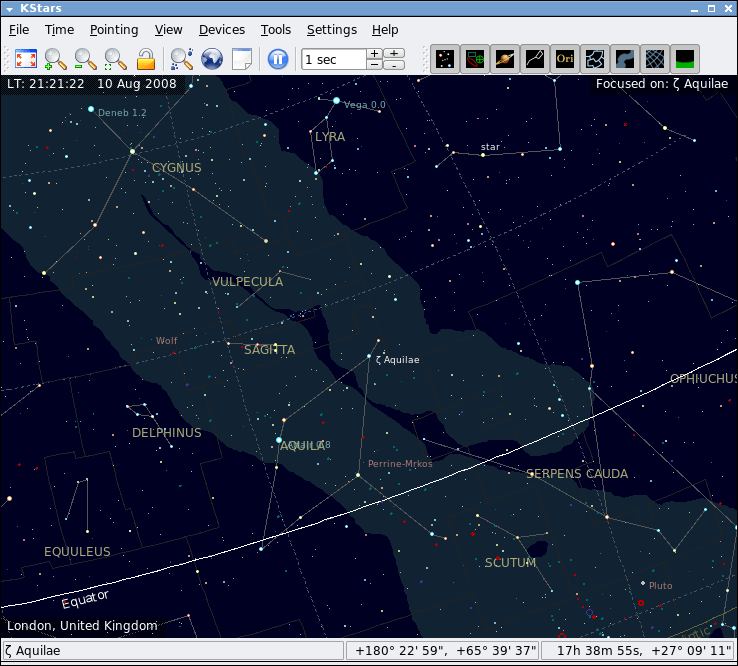This screenshot has height=666, width=738.
Task: Decrease time step with inner minus button
Action: (x=375, y=65)
